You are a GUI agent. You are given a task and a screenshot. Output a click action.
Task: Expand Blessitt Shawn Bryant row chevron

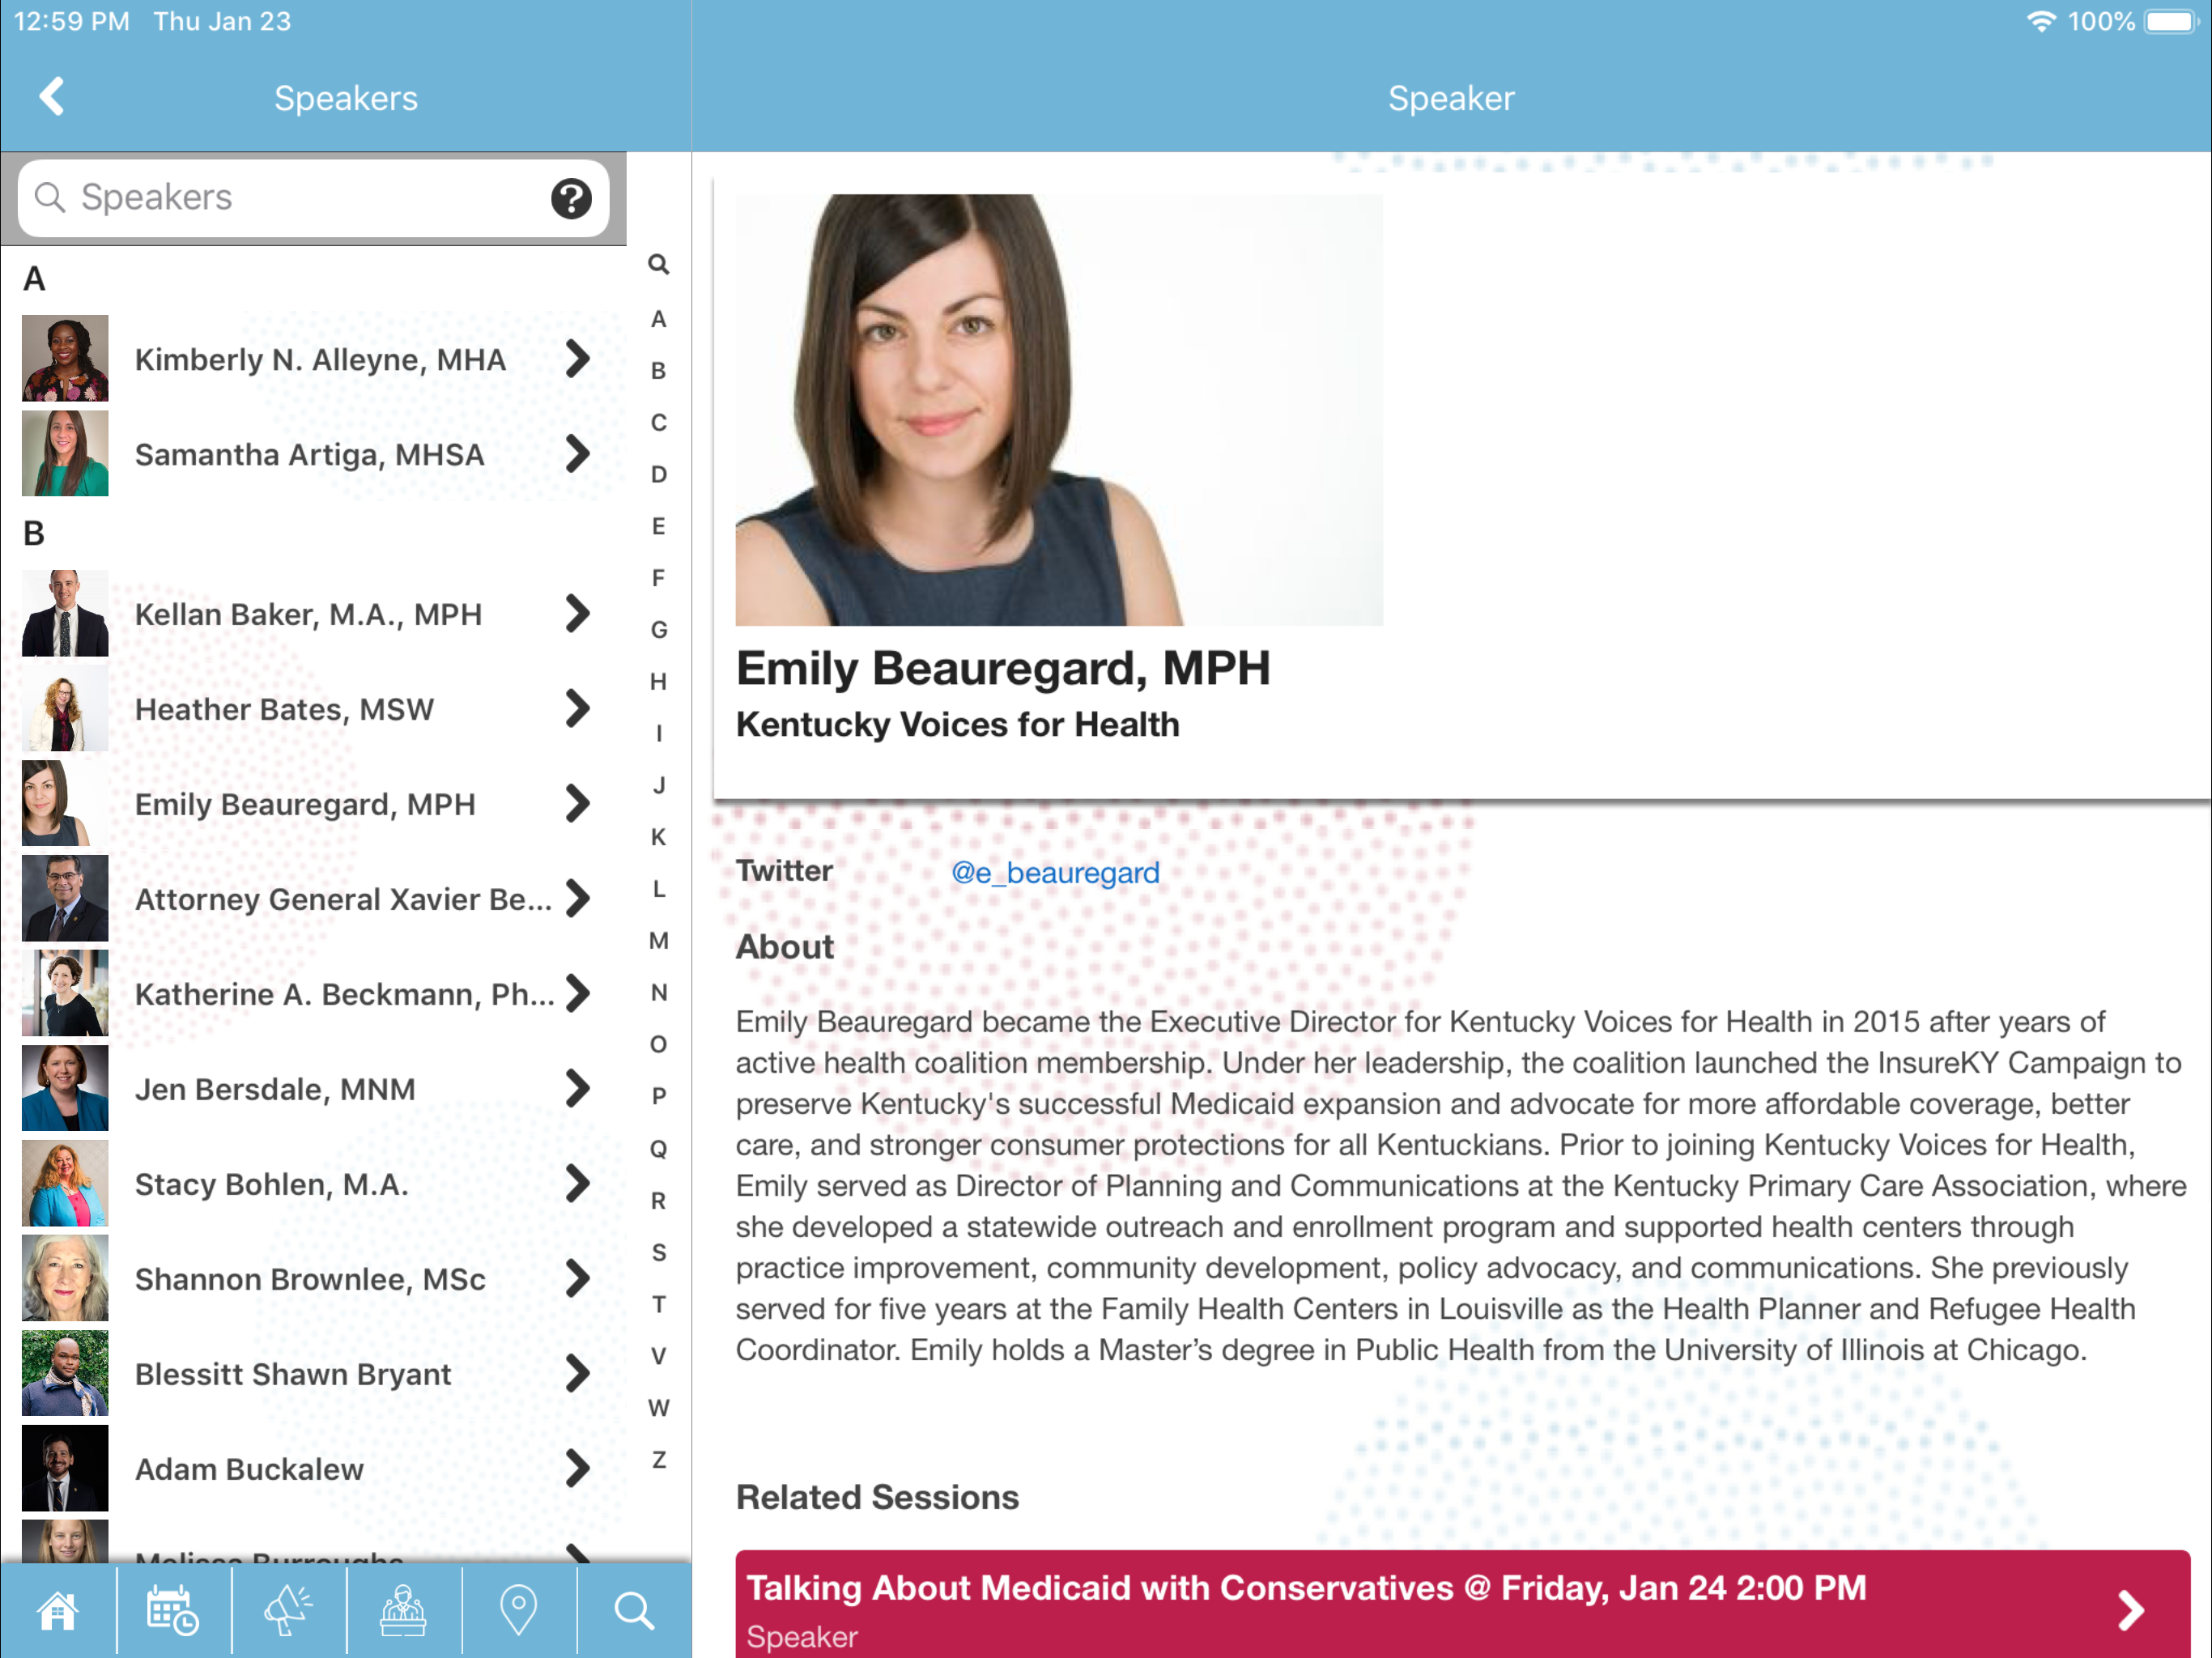click(577, 1373)
